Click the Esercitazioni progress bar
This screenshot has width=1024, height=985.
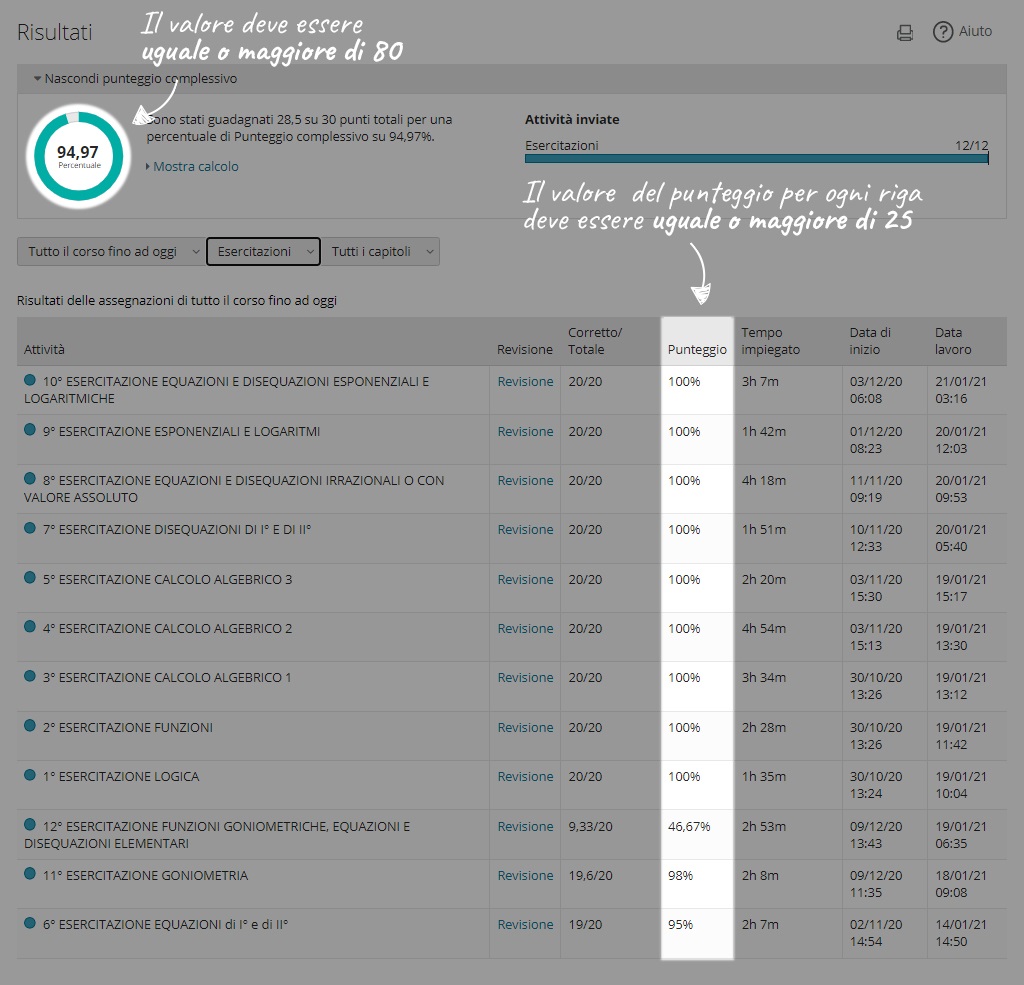coord(756,158)
